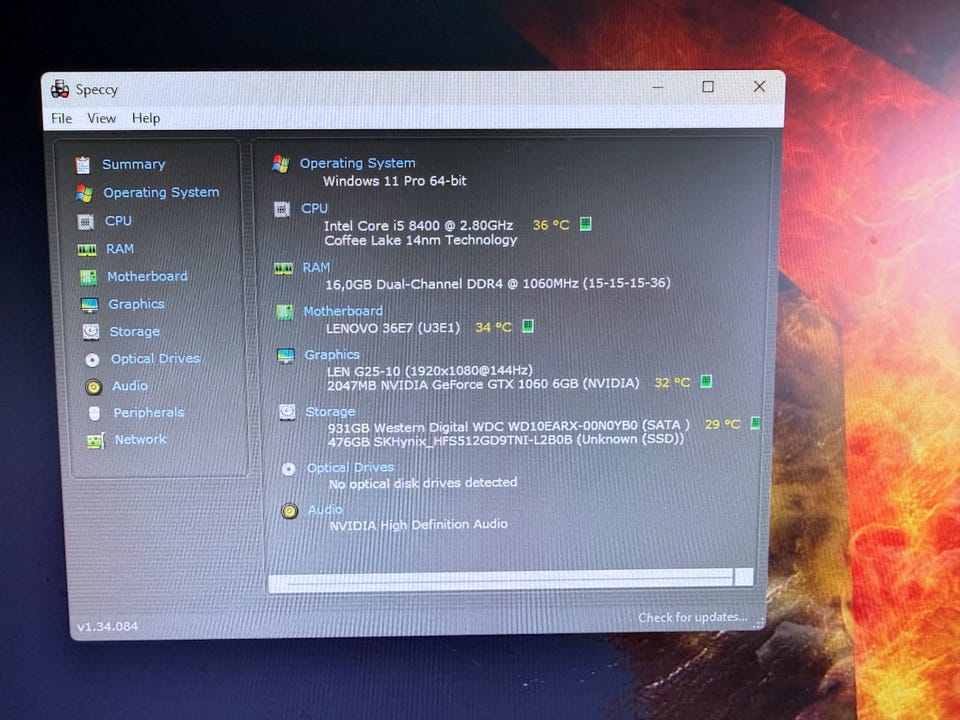Viewport: 960px width, 720px height.
Task: Select Summary in the sidebar
Action: click(x=133, y=164)
